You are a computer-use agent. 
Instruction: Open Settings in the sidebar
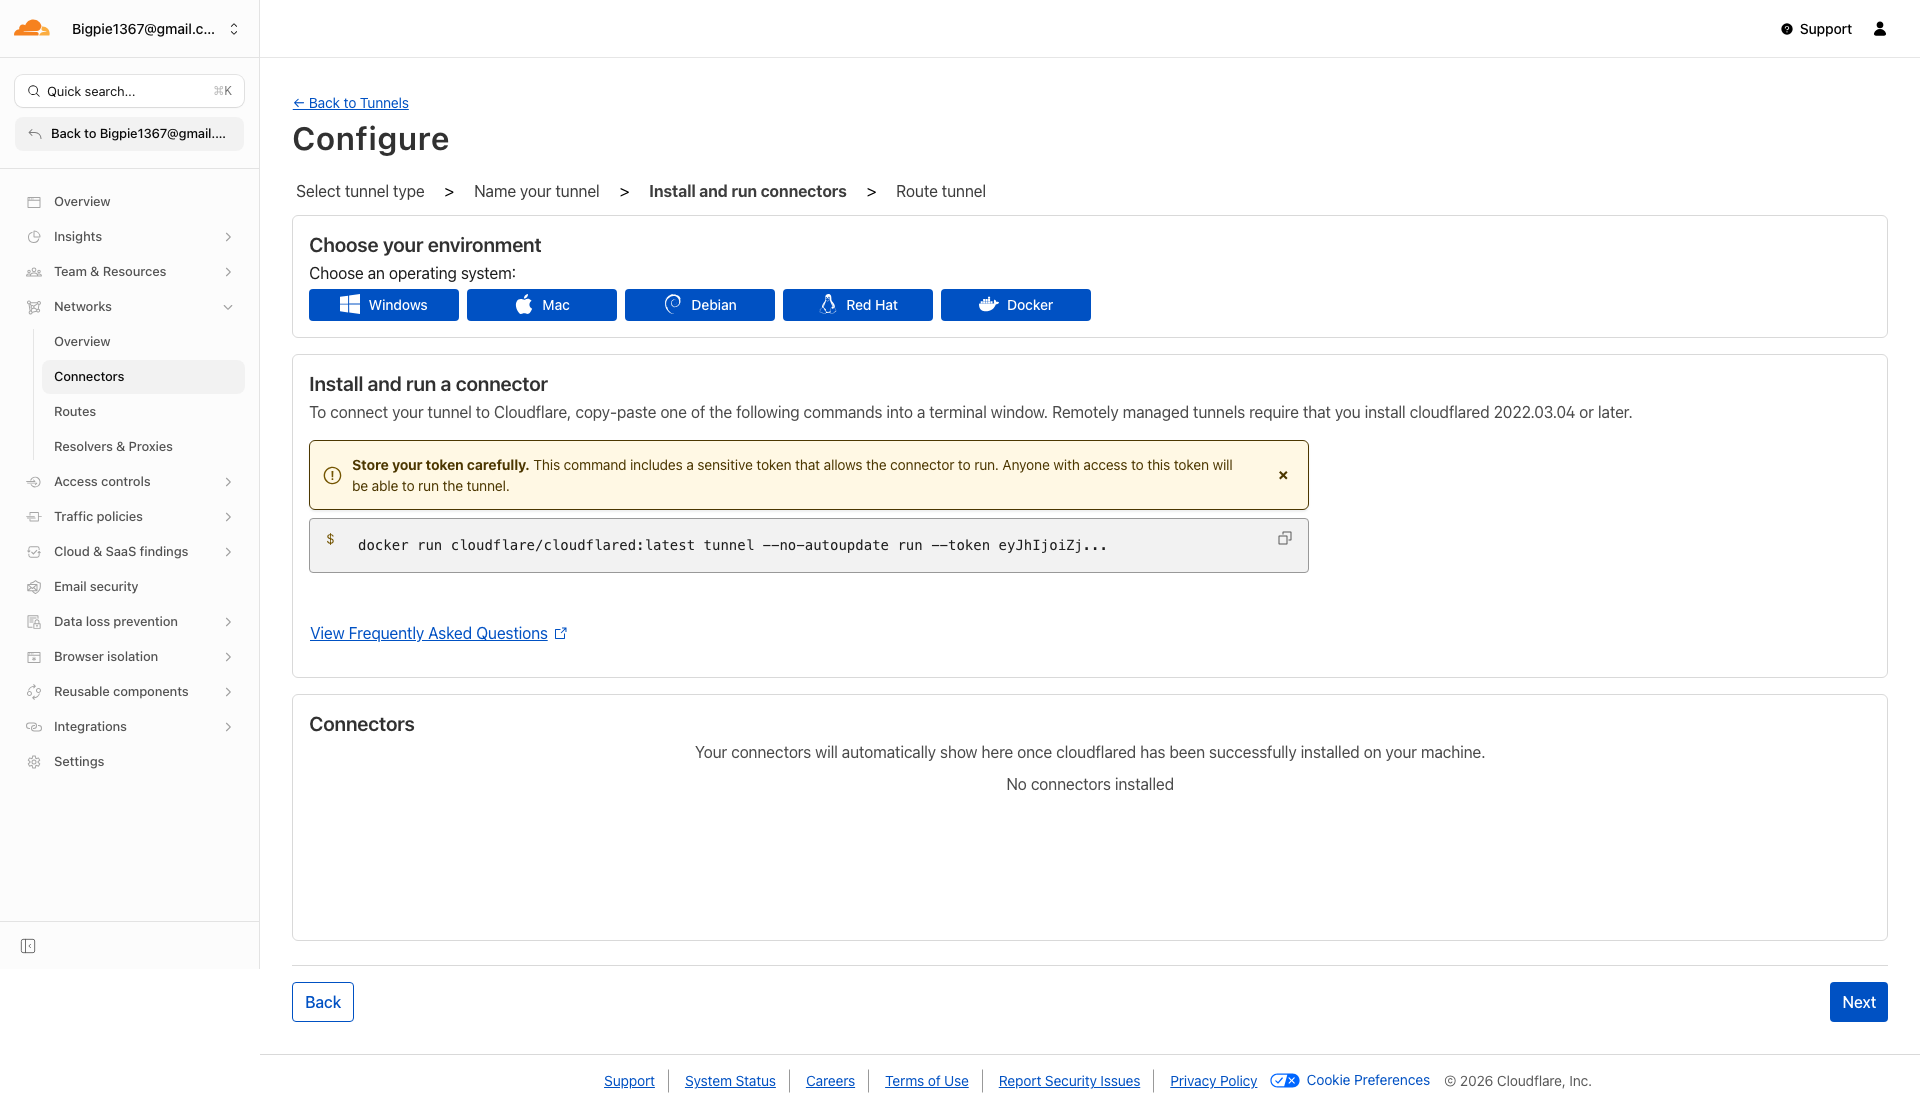coord(79,762)
